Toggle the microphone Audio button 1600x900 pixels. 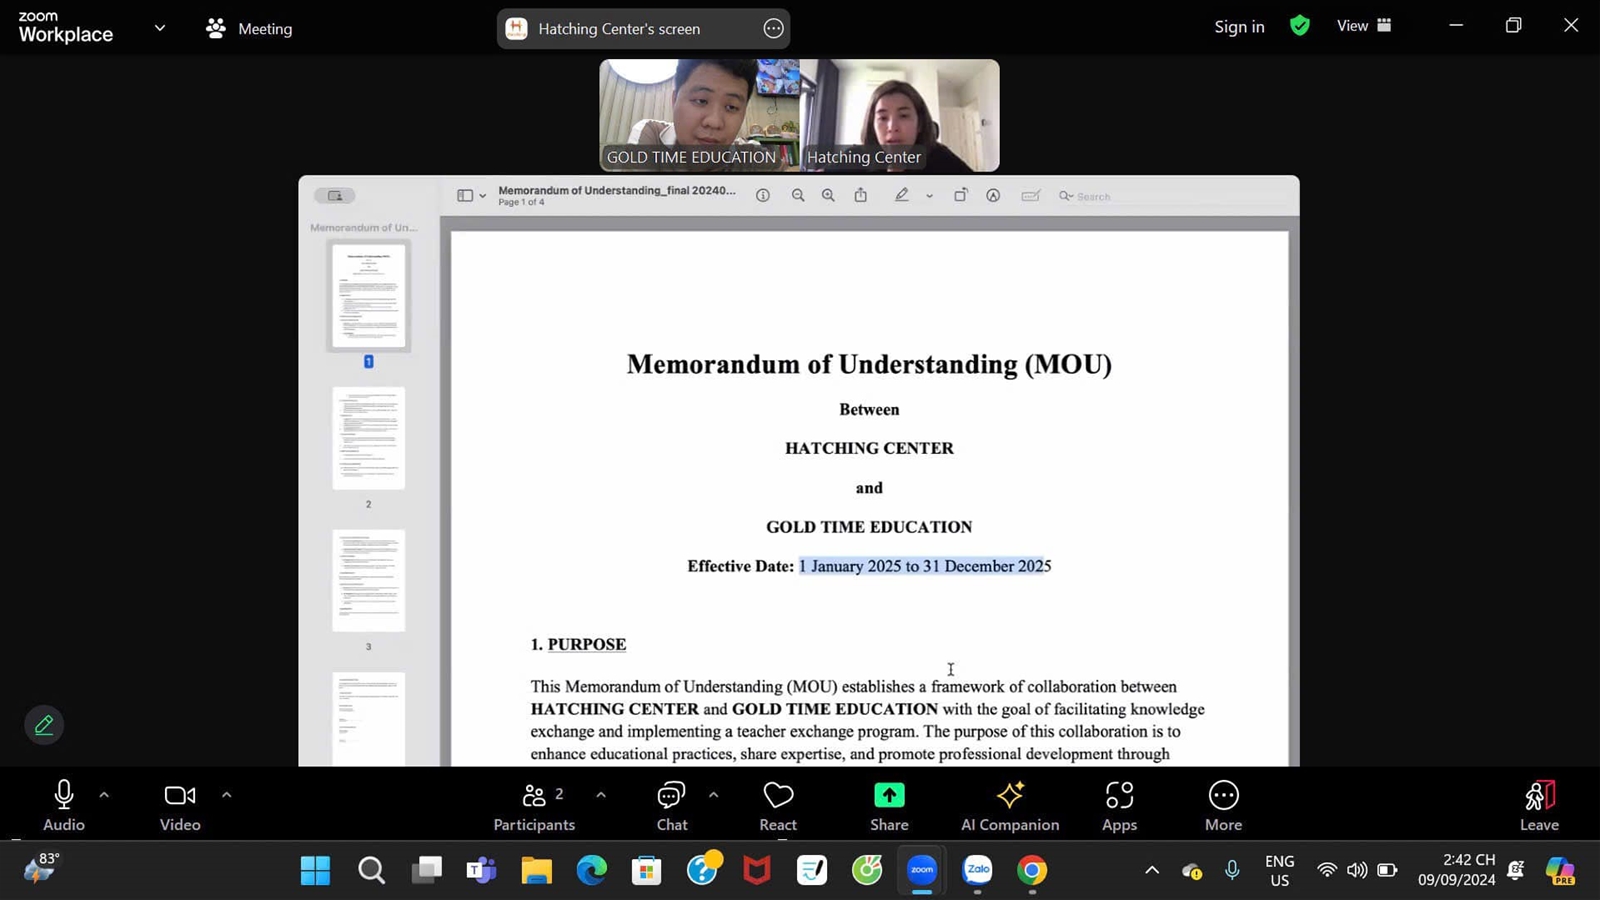tap(63, 805)
